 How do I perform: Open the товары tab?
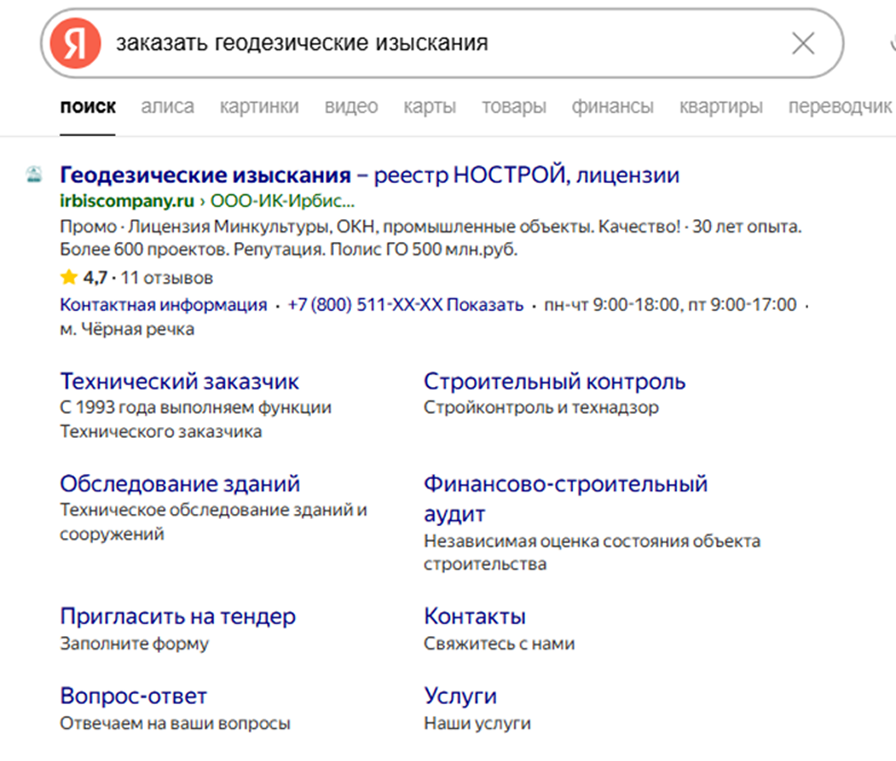[513, 105]
